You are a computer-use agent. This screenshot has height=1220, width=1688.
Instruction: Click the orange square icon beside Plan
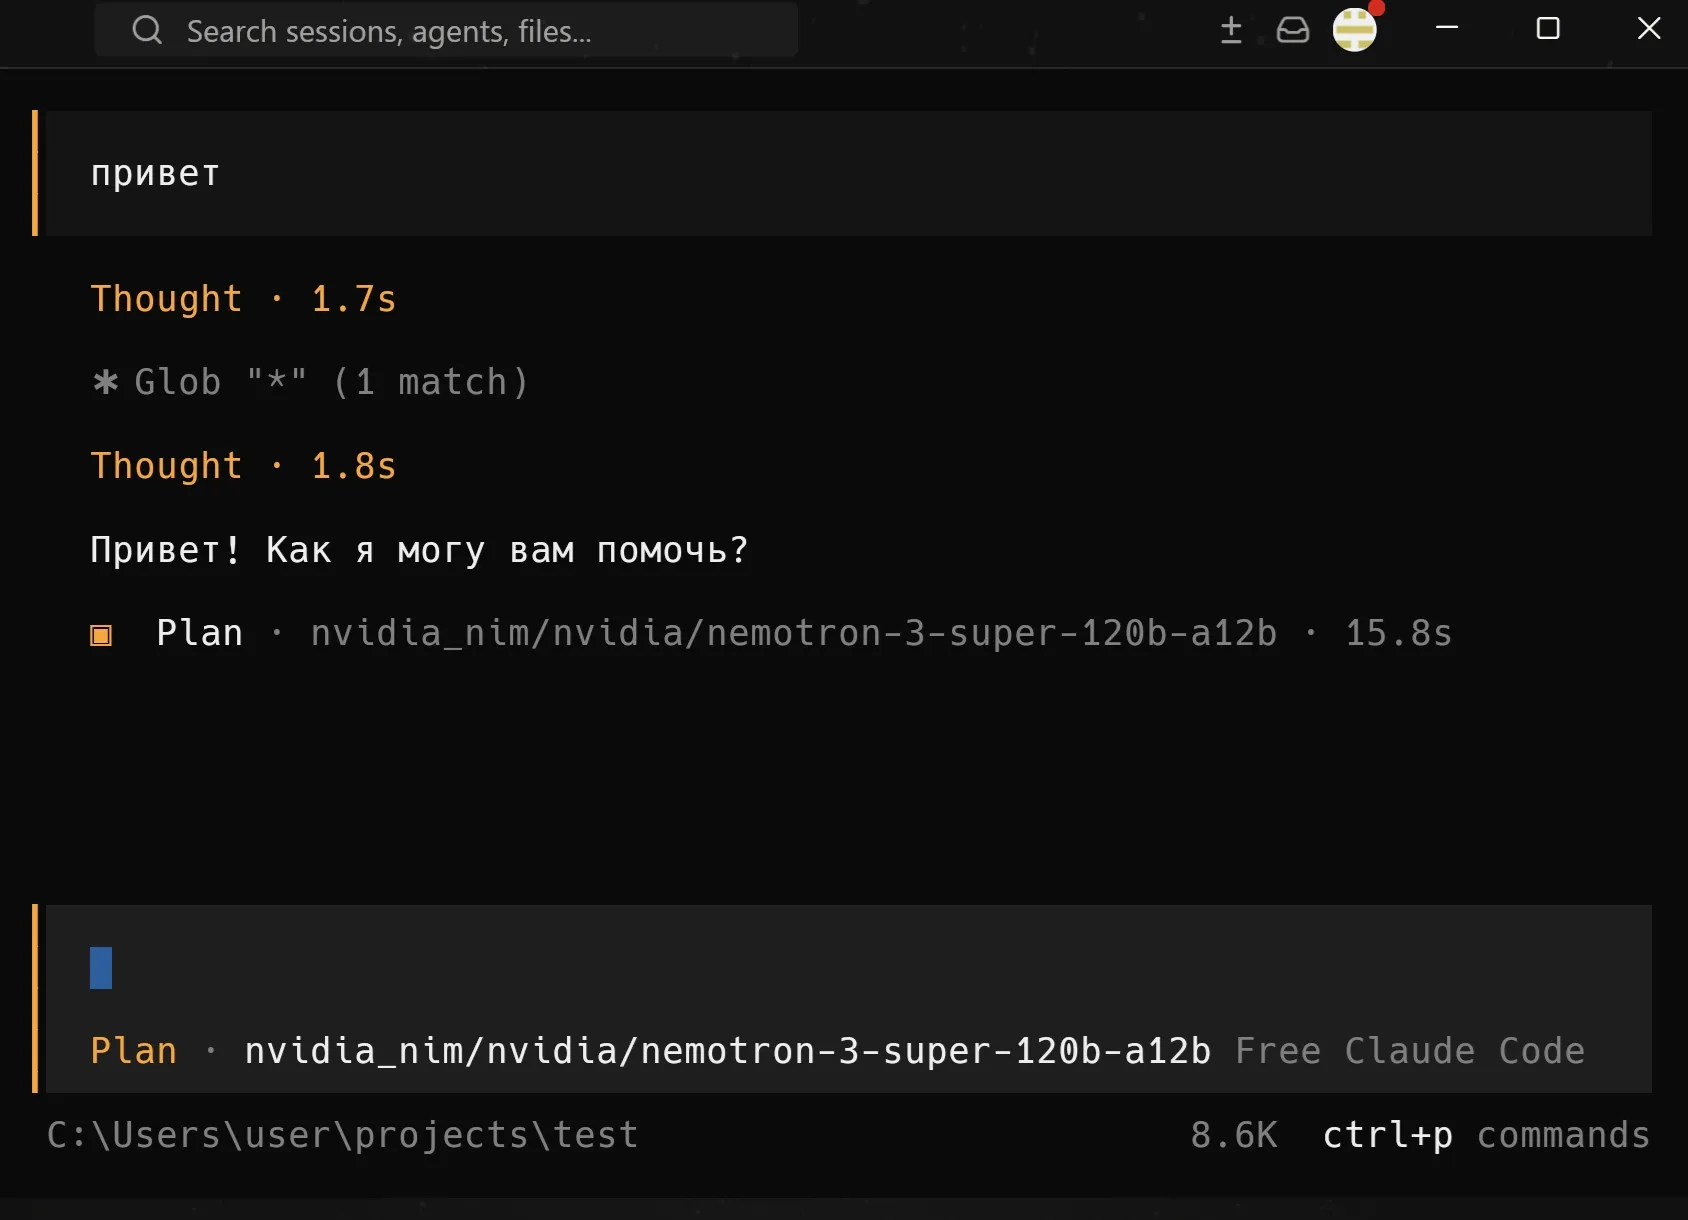tap(101, 635)
